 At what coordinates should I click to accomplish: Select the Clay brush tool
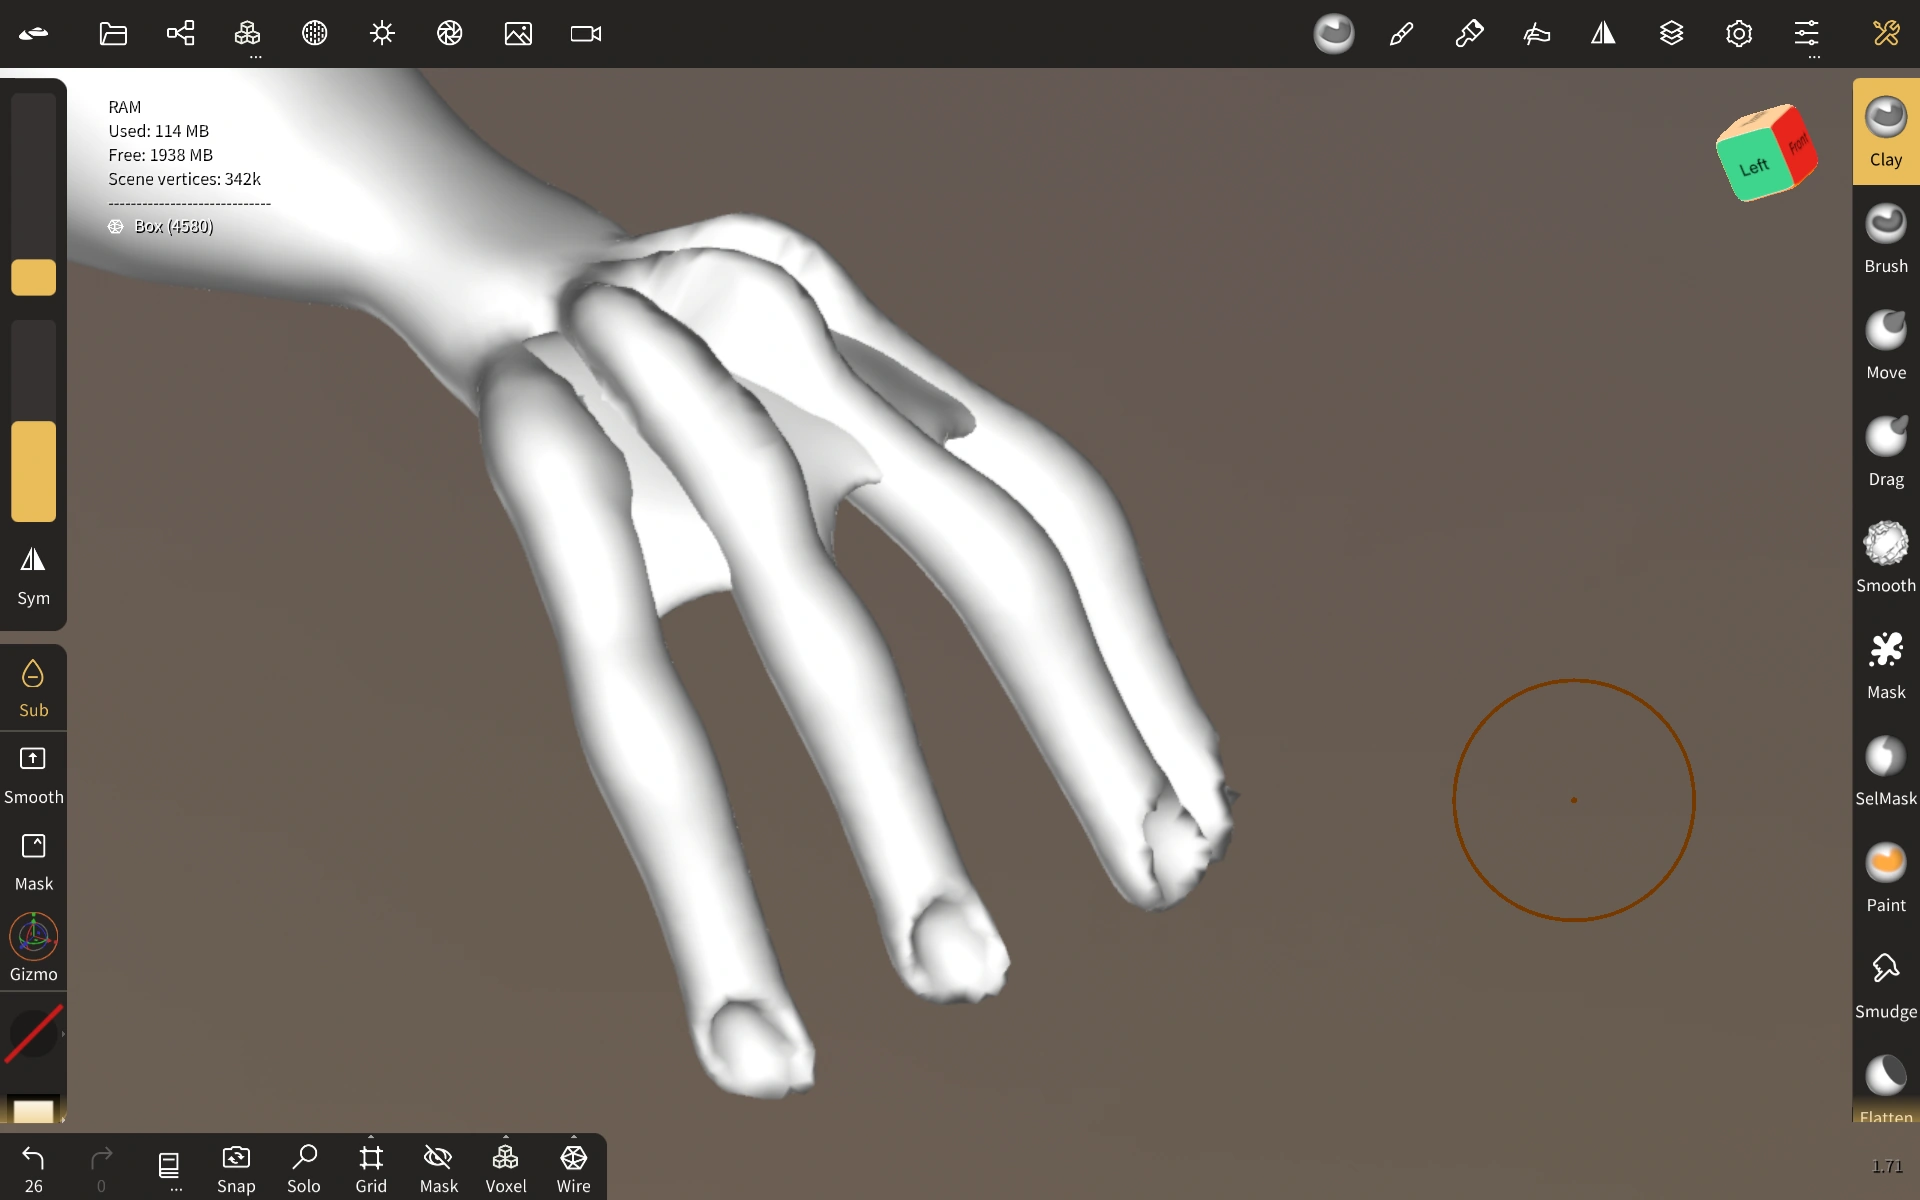[x=1885, y=130]
